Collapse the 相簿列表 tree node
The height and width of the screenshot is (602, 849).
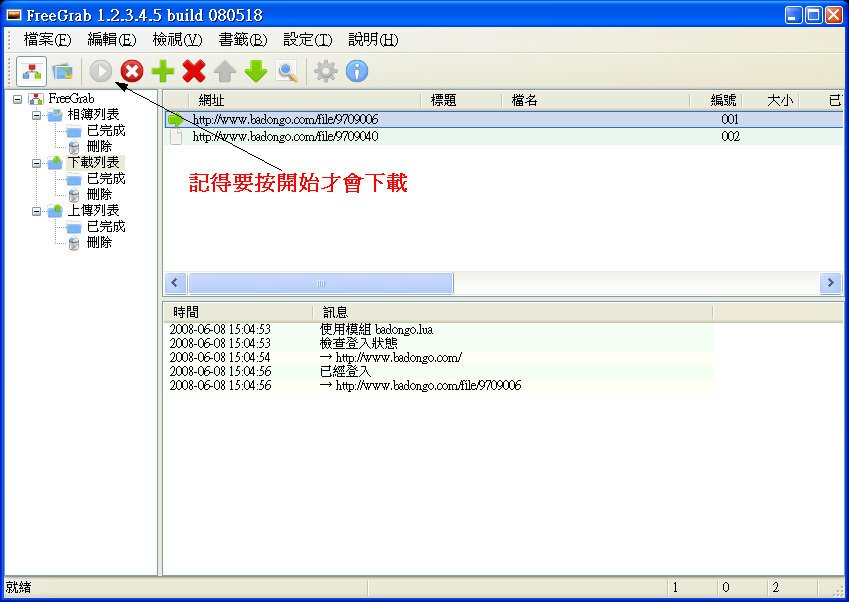[x=36, y=115]
